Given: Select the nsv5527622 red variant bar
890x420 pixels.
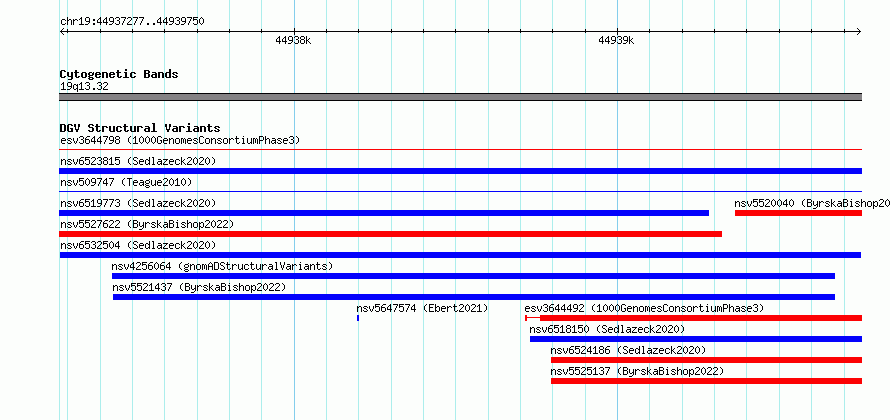Looking at the screenshot, I should coord(391,234).
